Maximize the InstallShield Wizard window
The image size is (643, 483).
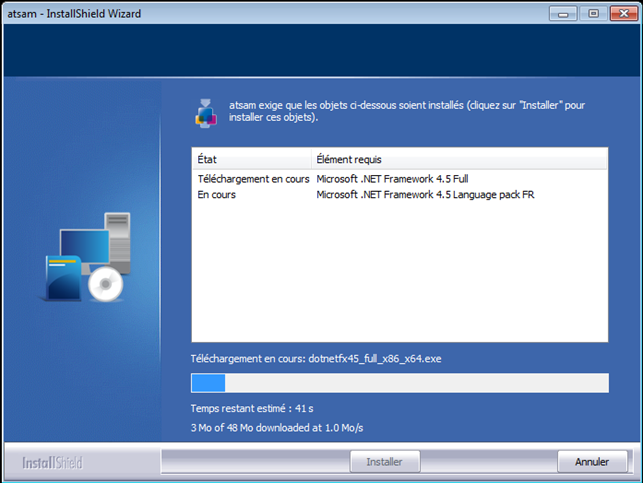tap(593, 14)
